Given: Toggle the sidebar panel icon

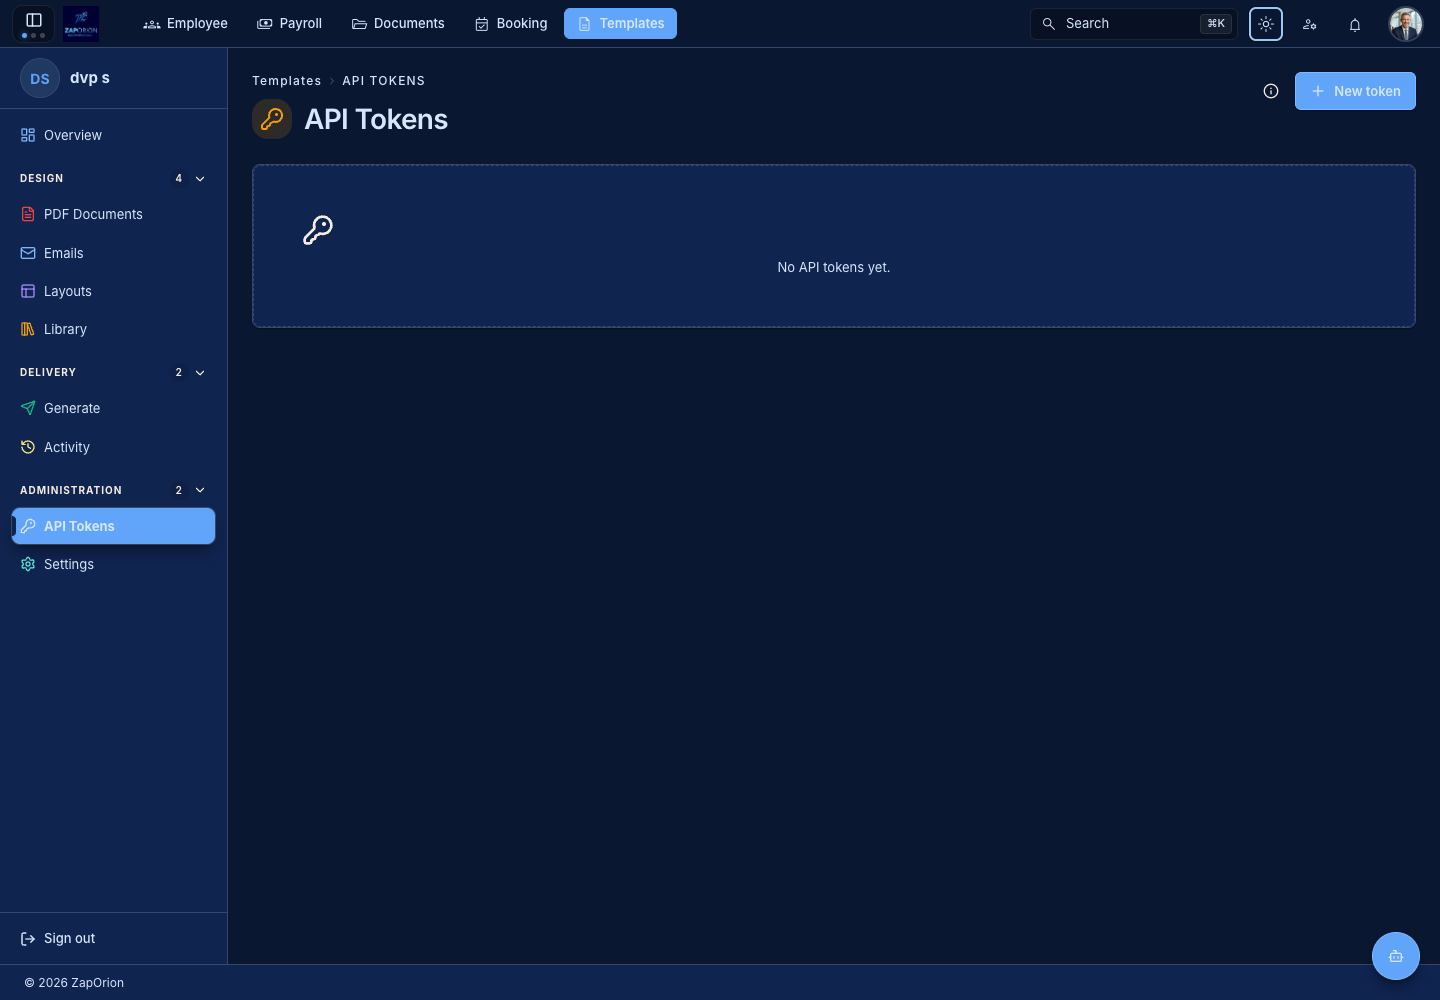Looking at the screenshot, I should point(33,20).
